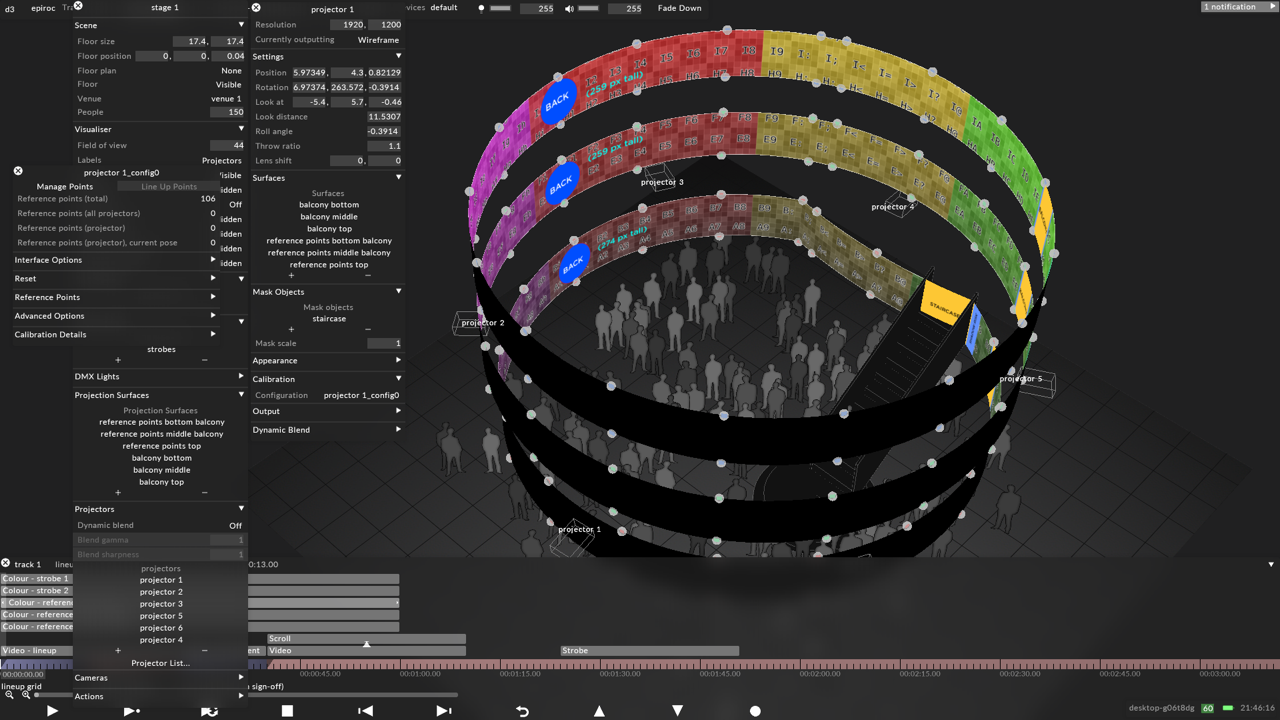Close the stage 1 editor panel

point(78,7)
